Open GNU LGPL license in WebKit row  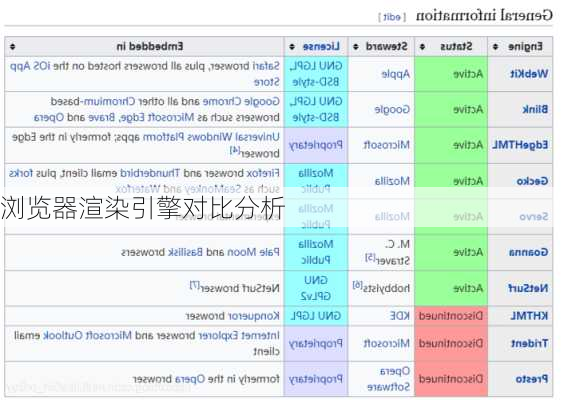(x=316, y=66)
